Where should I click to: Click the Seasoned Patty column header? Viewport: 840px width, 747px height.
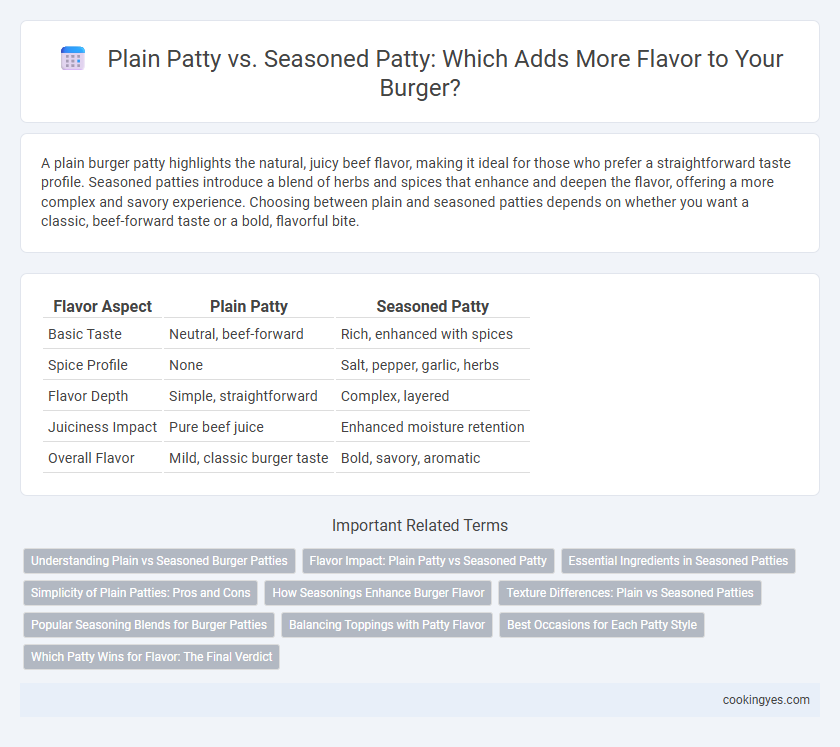click(432, 307)
